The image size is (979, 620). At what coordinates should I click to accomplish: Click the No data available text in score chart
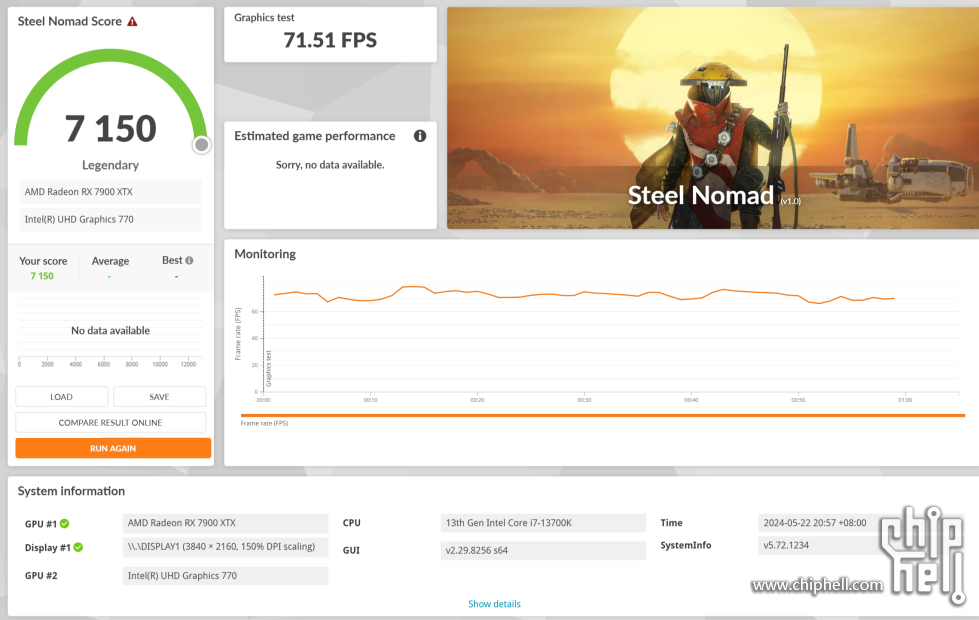[111, 330]
